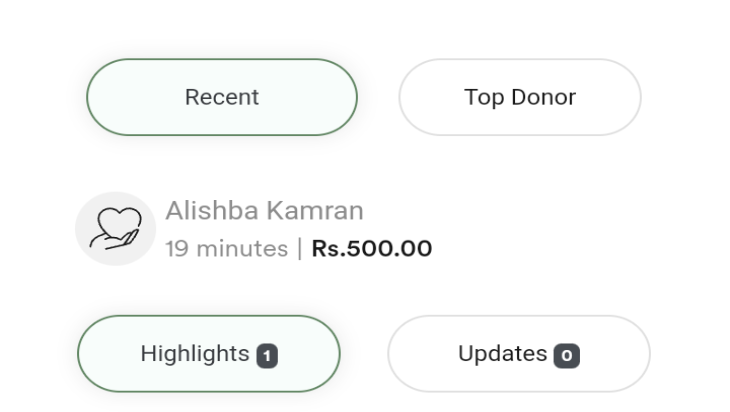Select the Recent donations tab
The height and width of the screenshot is (412, 730).
(x=221, y=97)
